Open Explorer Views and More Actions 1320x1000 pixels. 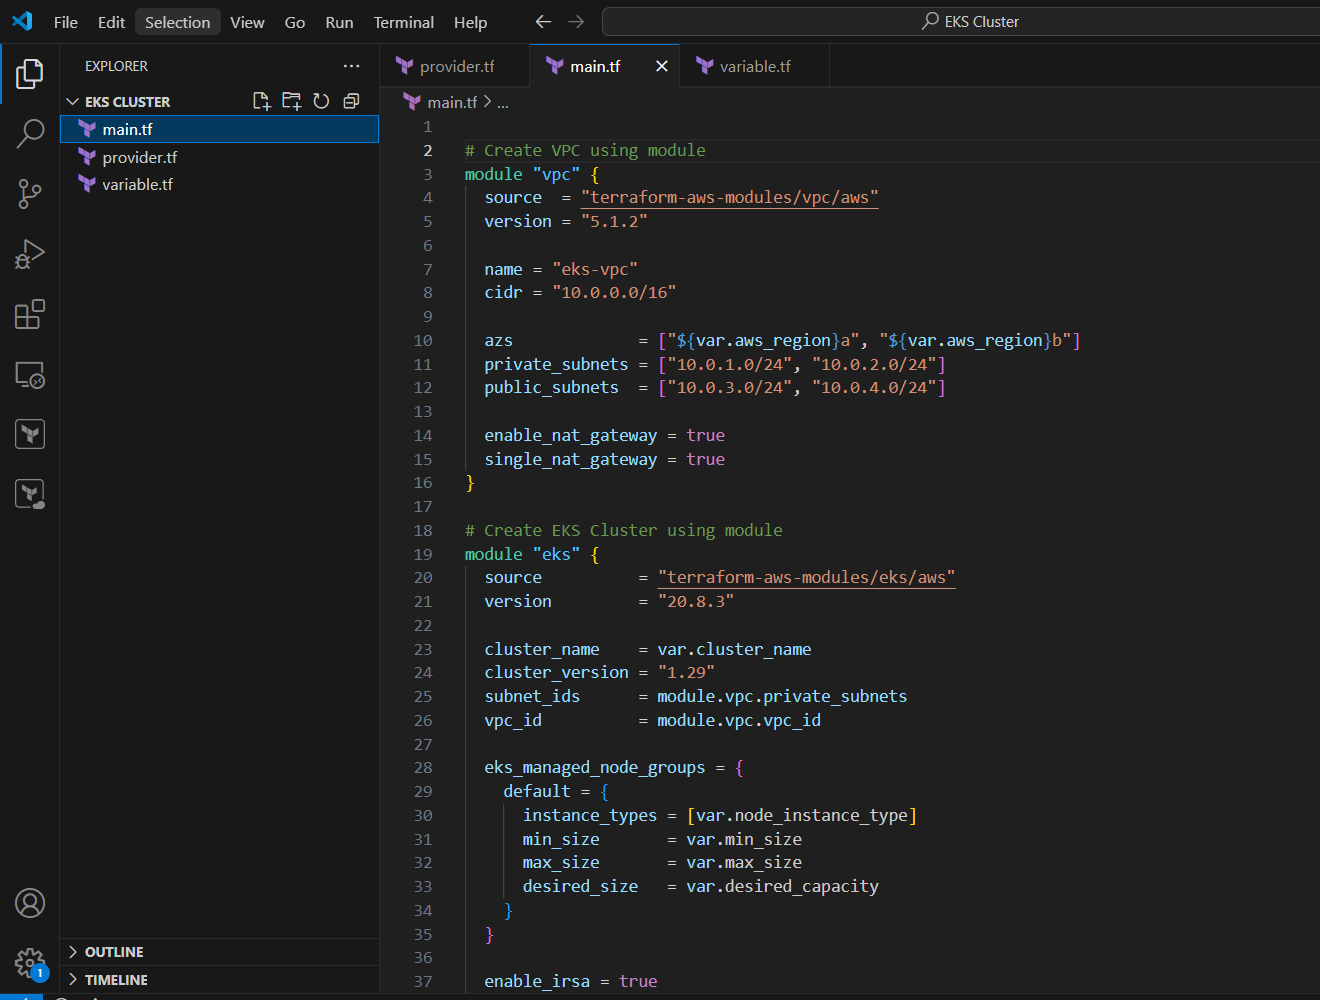[x=351, y=66]
